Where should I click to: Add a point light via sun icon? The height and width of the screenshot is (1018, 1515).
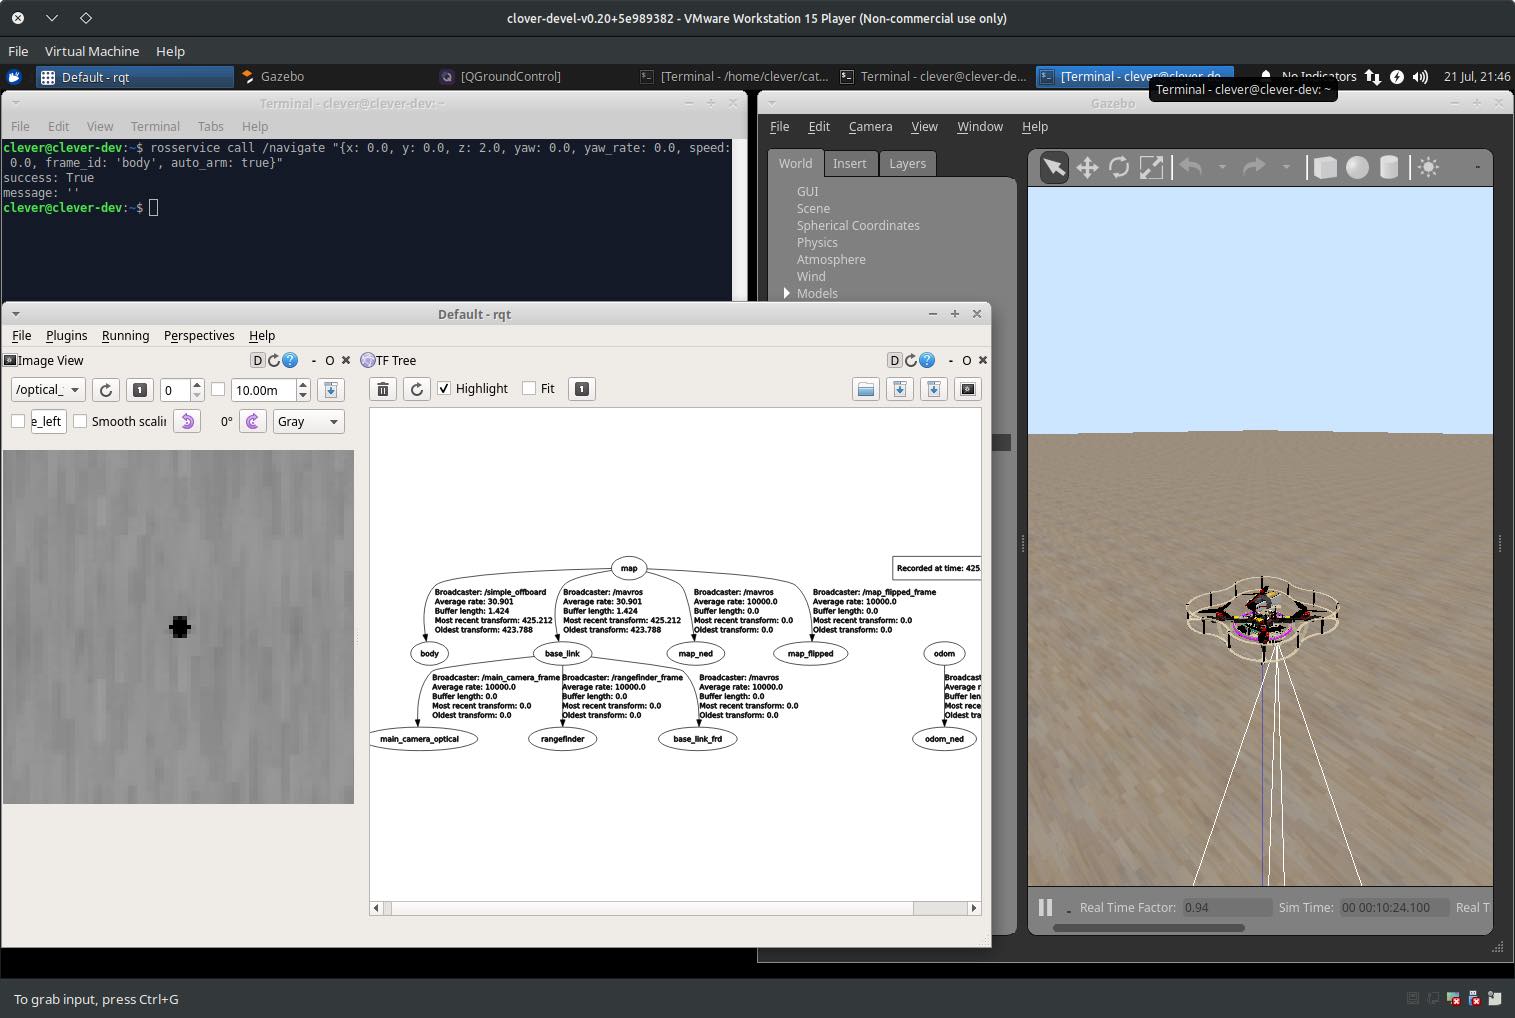[x=1428, y=168]
